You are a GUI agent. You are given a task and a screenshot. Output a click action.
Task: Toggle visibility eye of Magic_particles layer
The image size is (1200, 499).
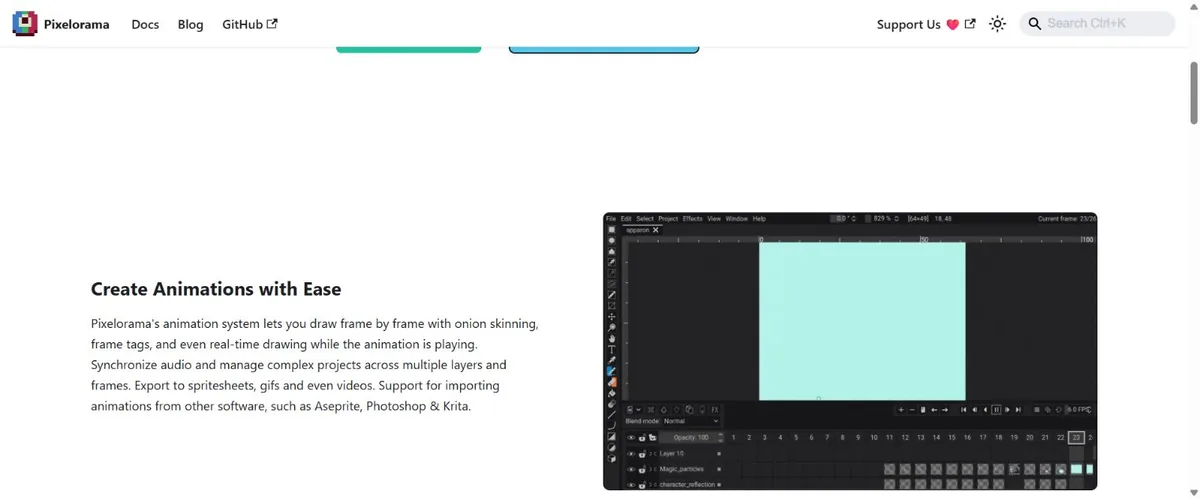tap(631, 469)
